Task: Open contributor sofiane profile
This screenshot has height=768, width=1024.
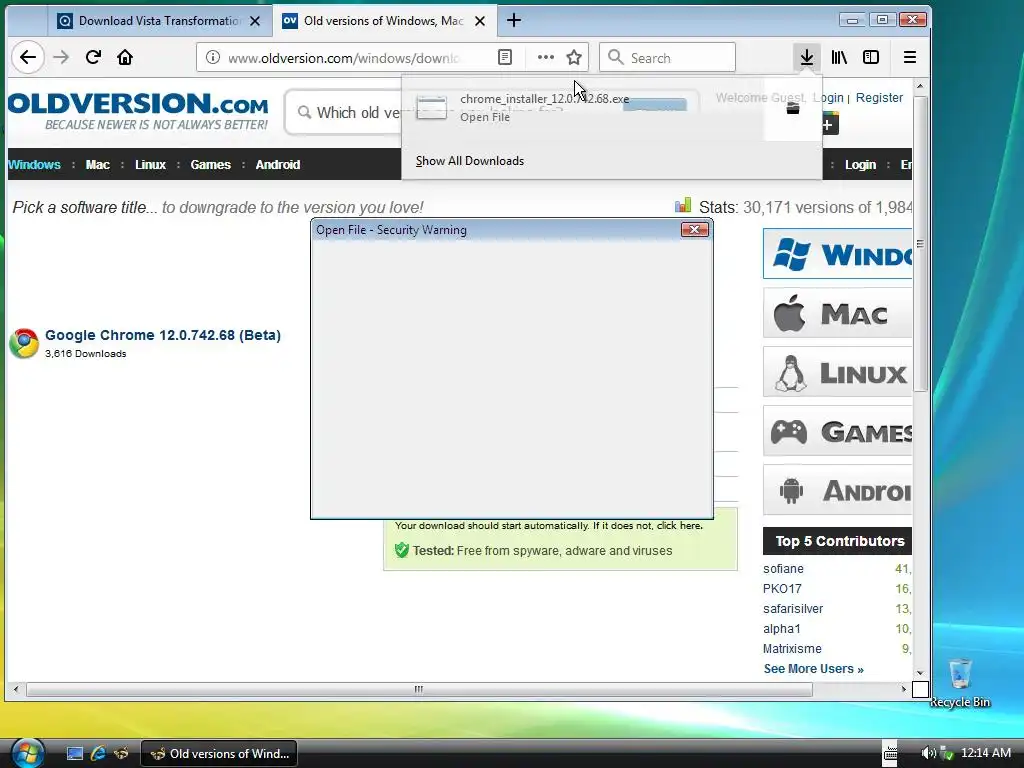Action: point(783,569)
